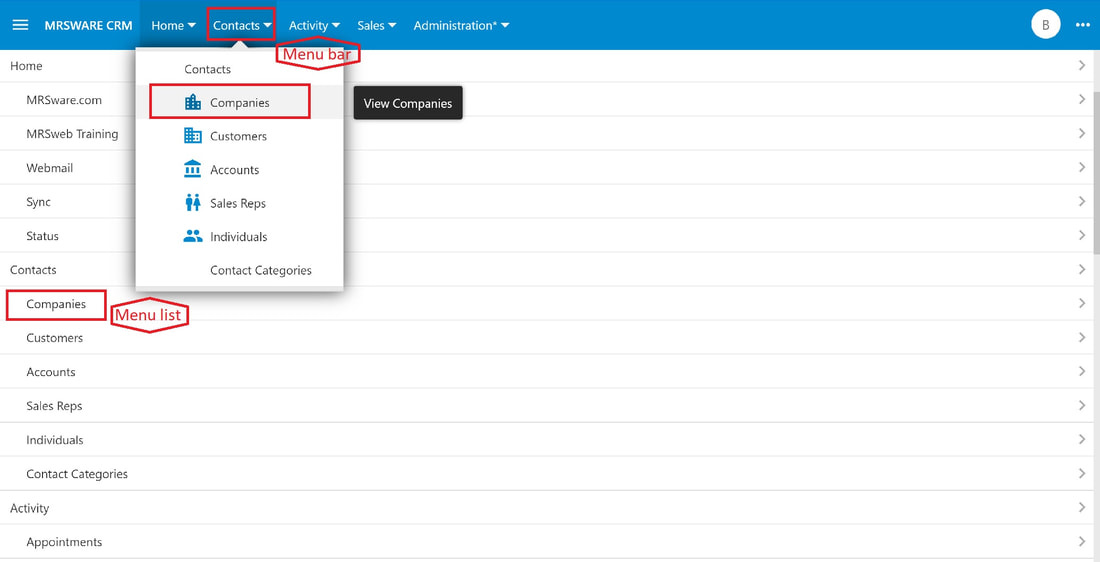Click the Contacts header in dropdown menu
Image resolution: width=1100 pixels, height=562 pixels.
pos(208,69)
